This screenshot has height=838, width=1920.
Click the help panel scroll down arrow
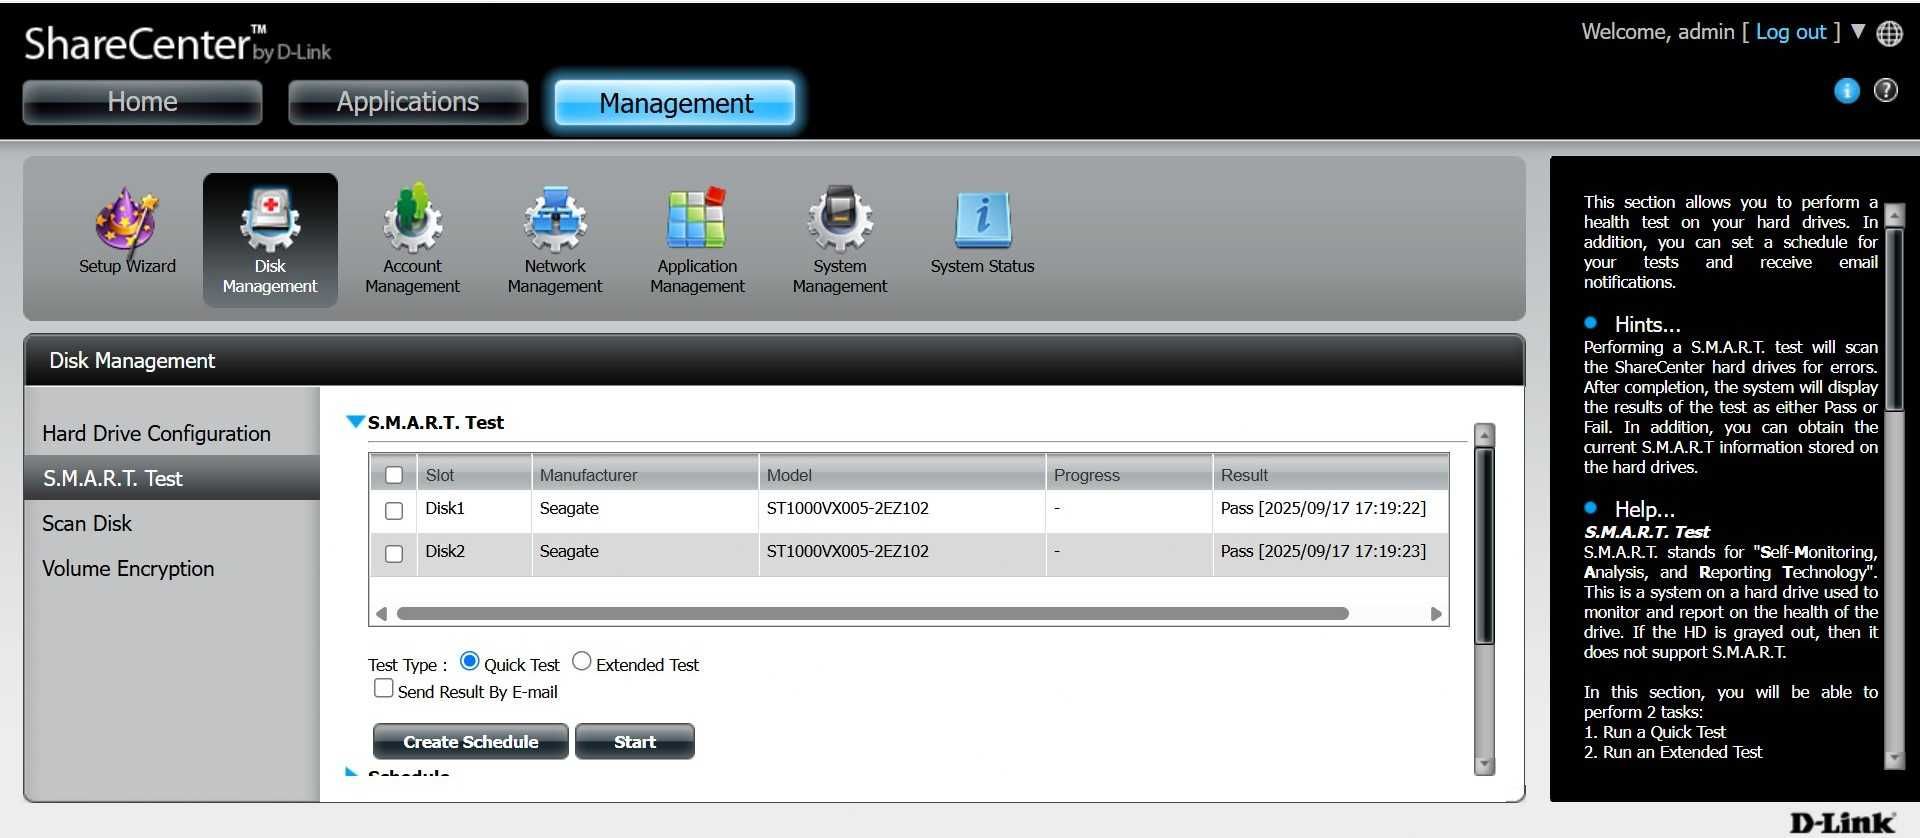click(1894, 759)
